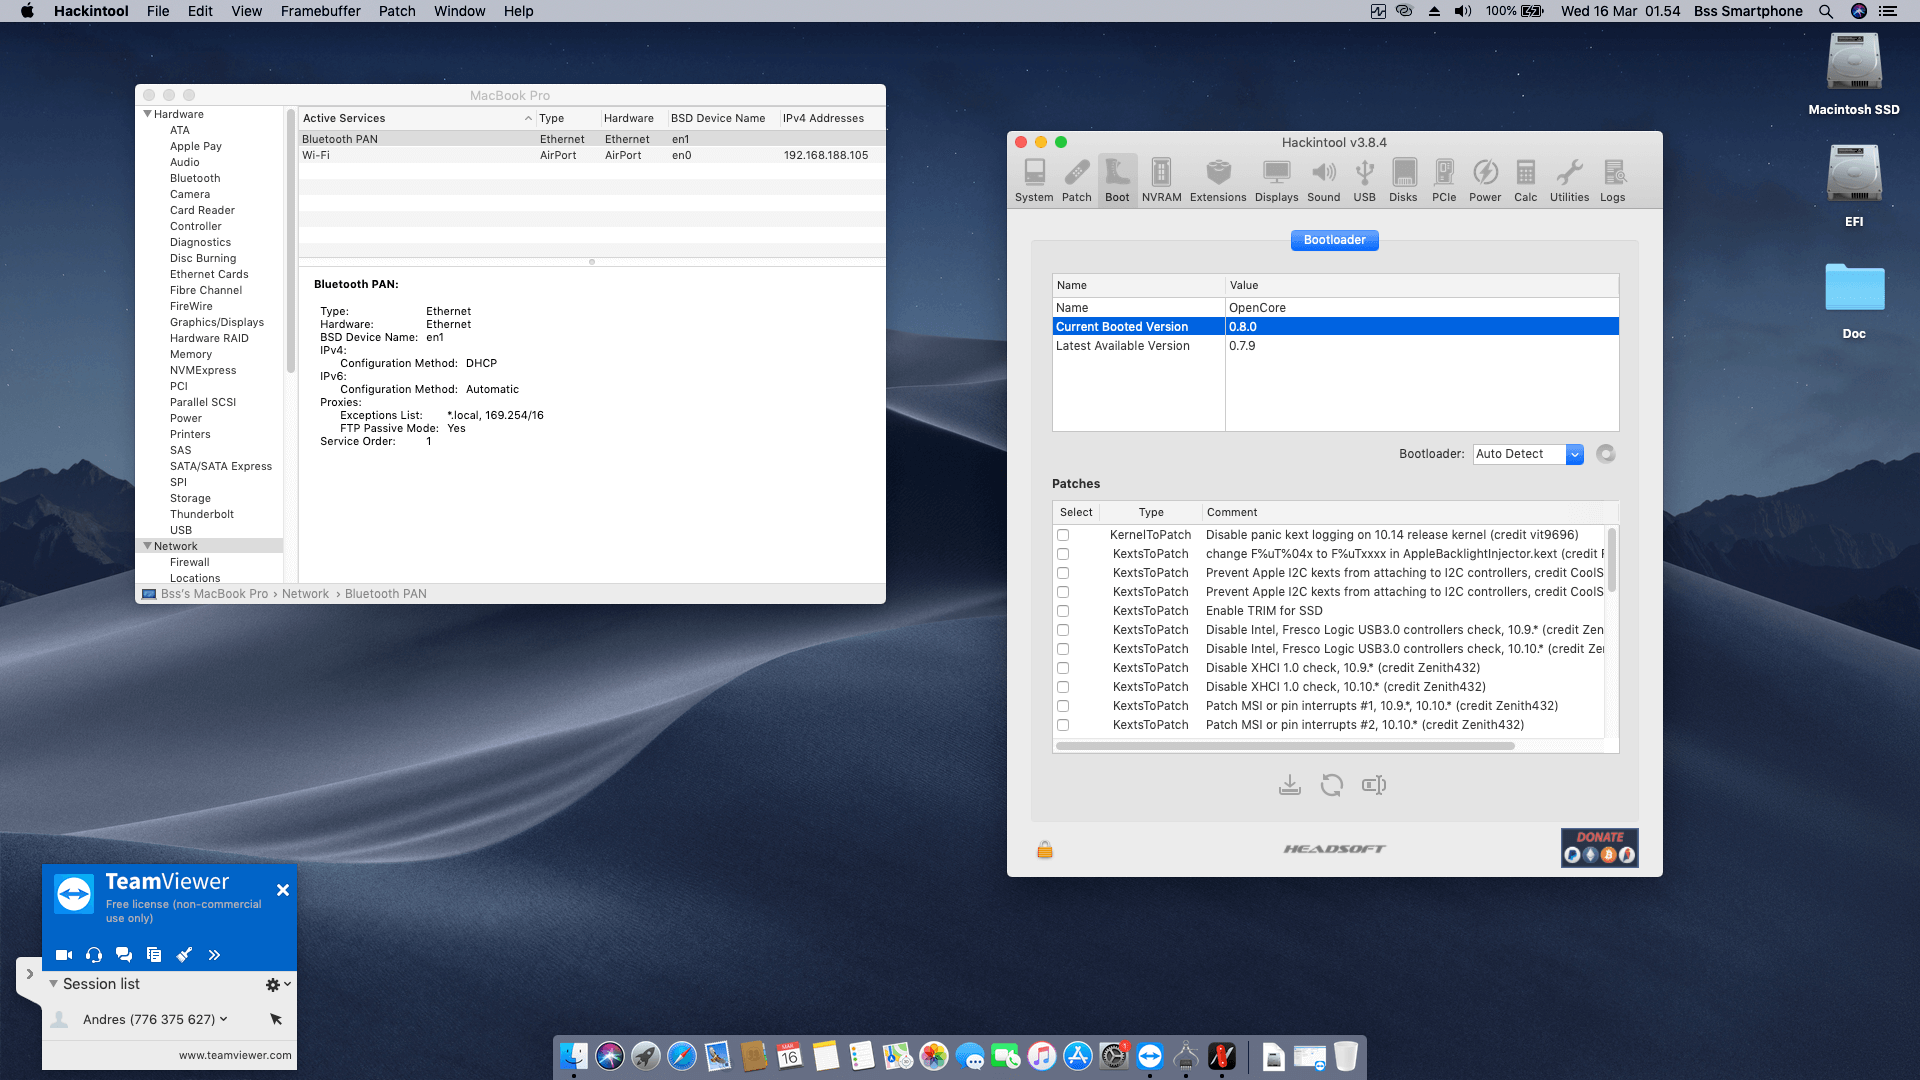Check the USB3.0 controllers check 10.9.* patch
Image resolution: width=1920 pixels, height=1080 pixels.
coord(1063,630)
